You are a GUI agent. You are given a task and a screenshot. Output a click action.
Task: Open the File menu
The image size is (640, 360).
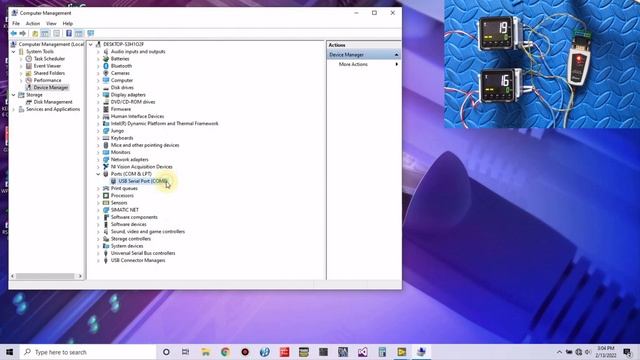[16, 24]
